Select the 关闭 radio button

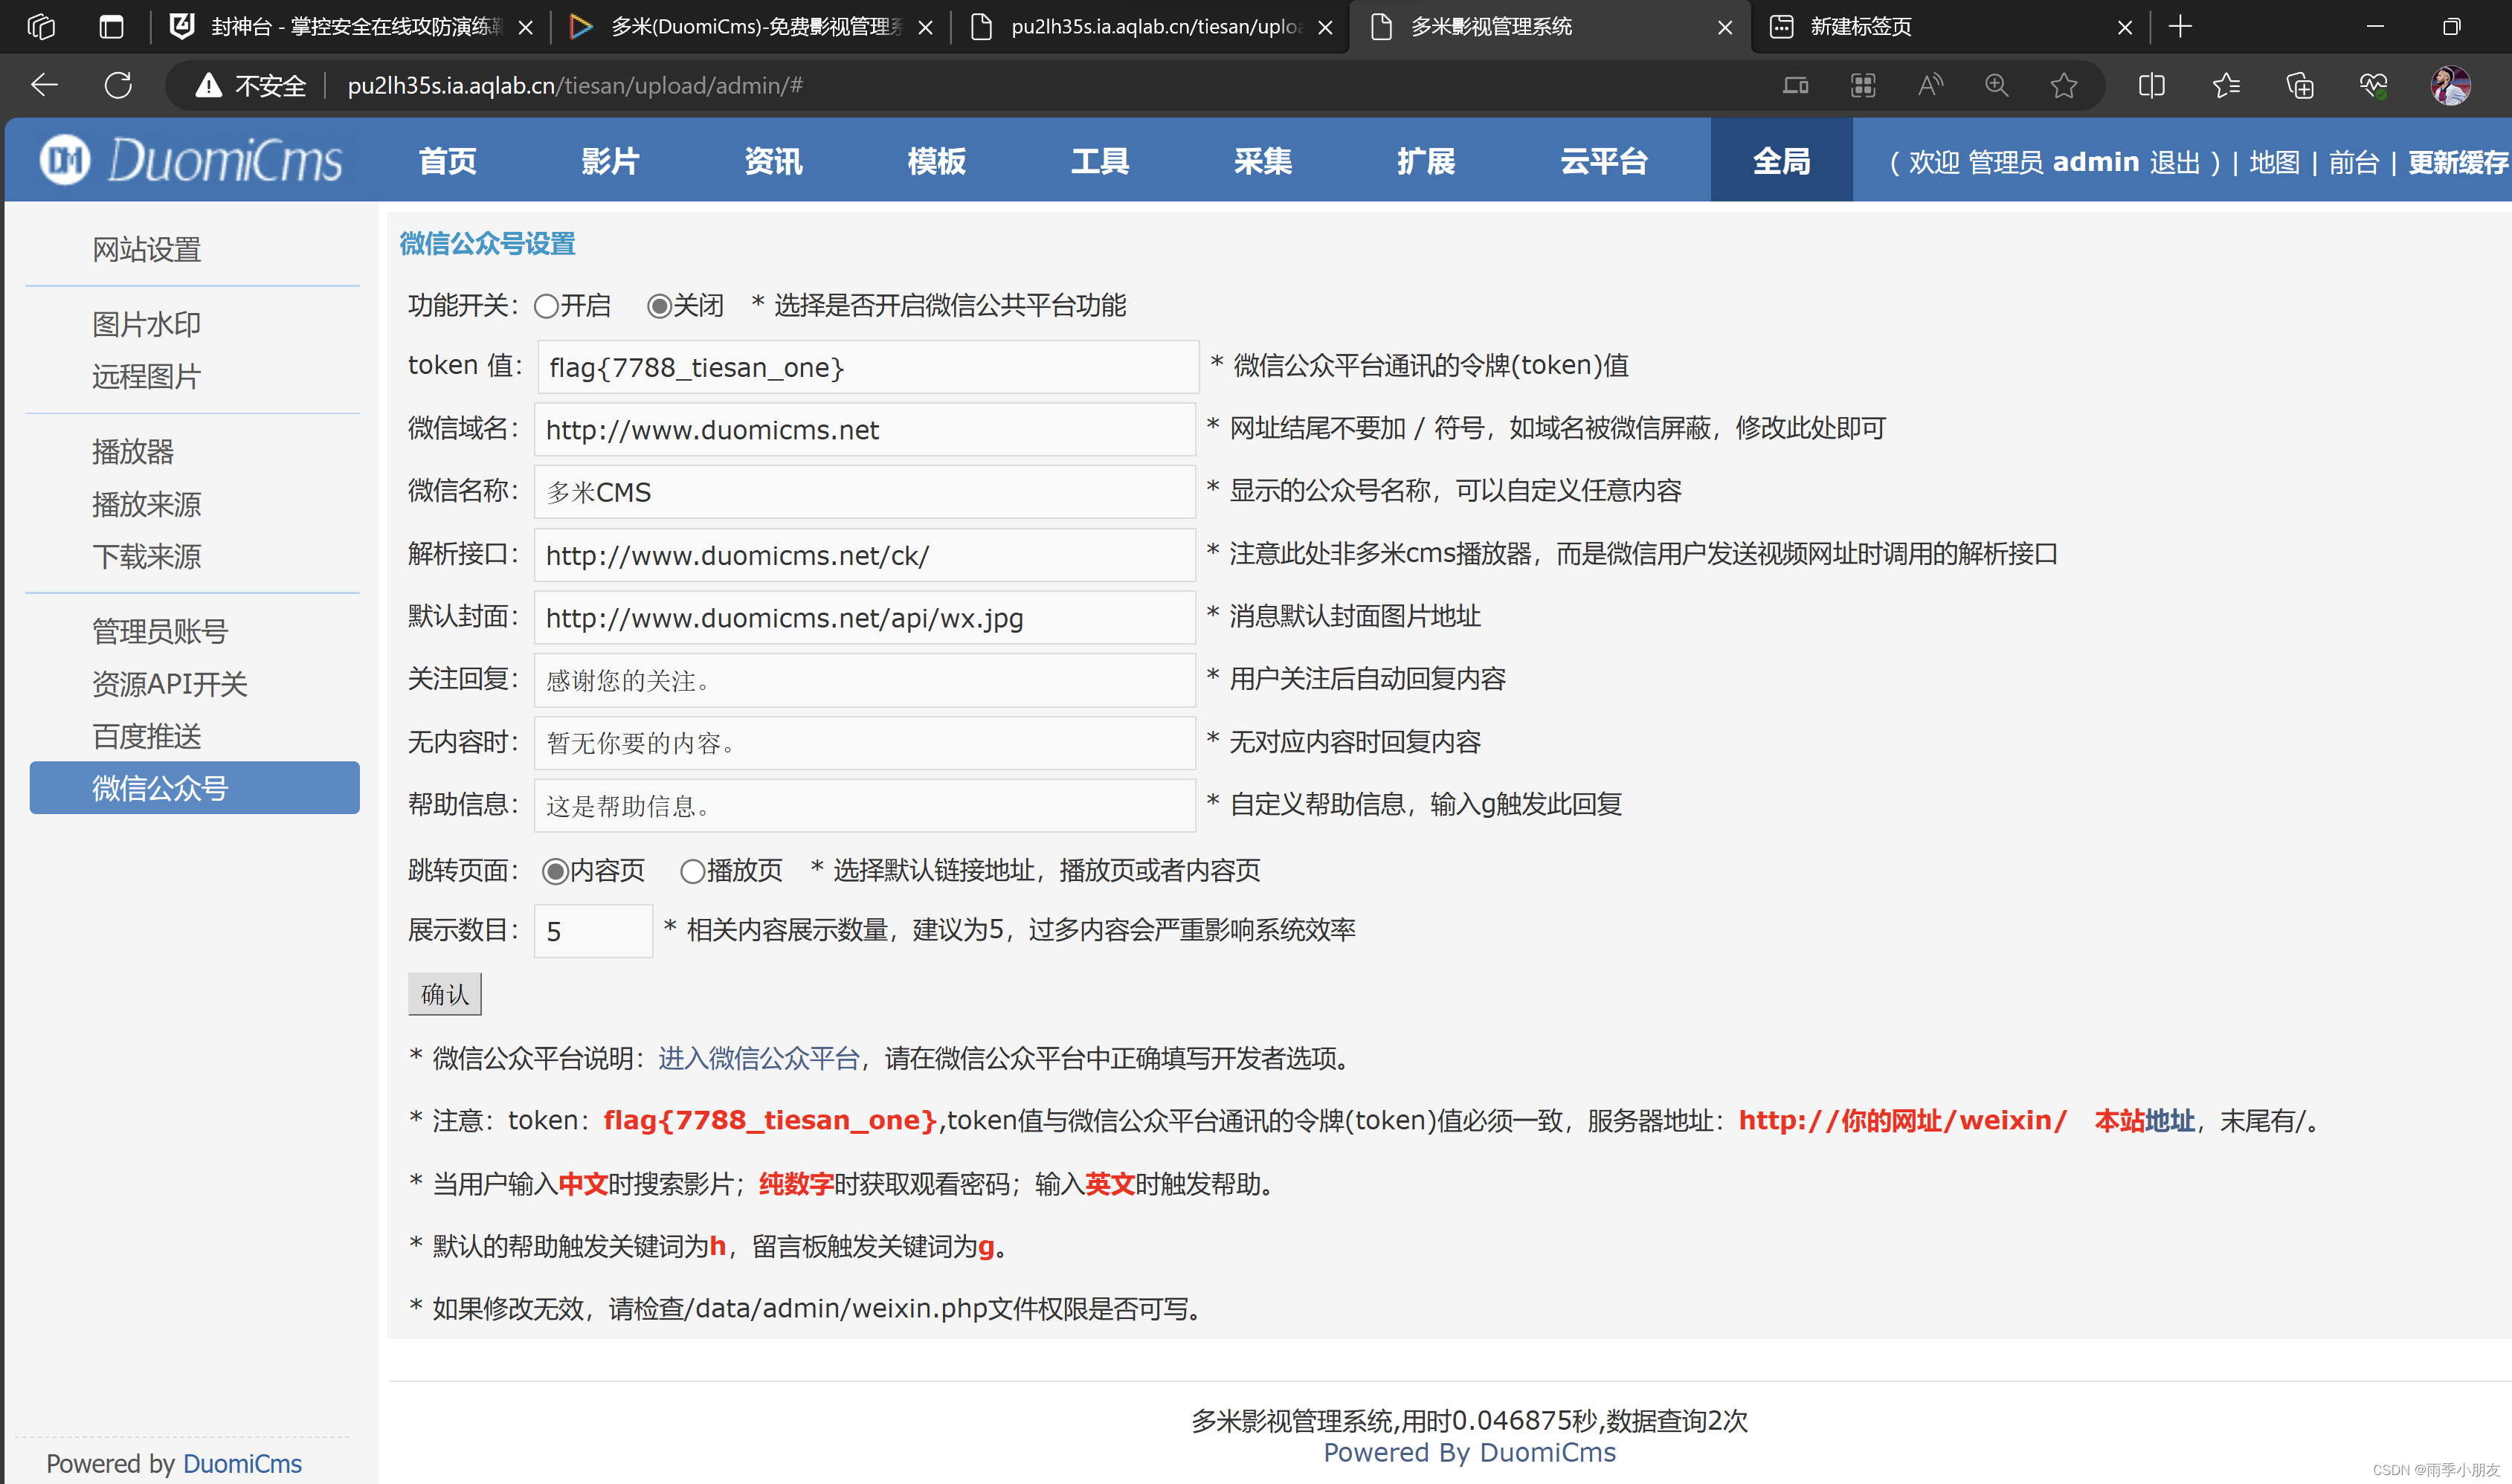tap(659, 306)
